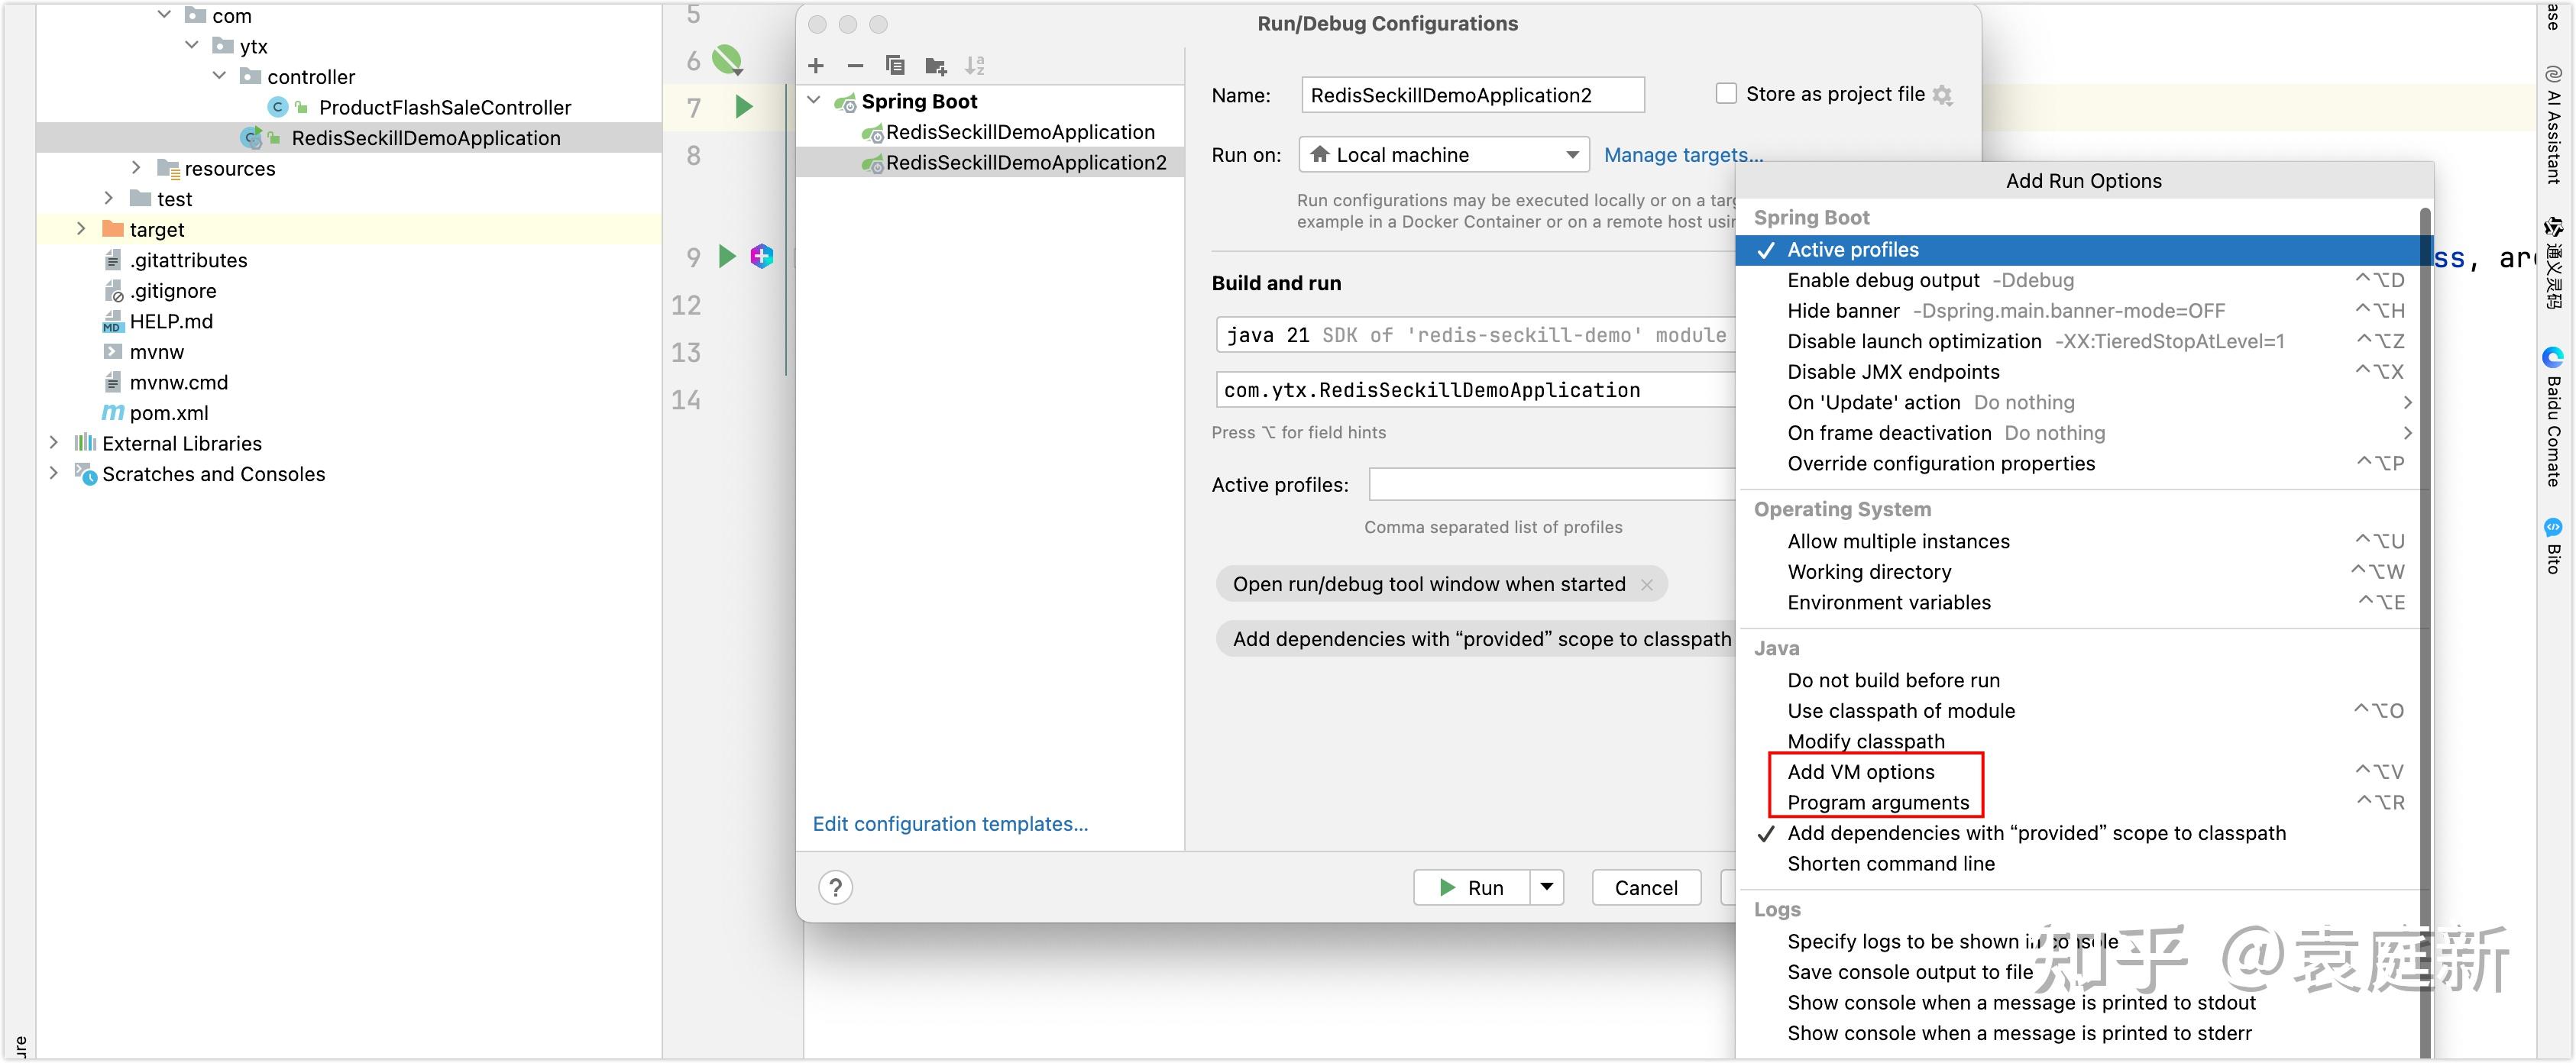Run the application from line 7 gutter
2576x1063 pixels.
click(x=743, y=106)
